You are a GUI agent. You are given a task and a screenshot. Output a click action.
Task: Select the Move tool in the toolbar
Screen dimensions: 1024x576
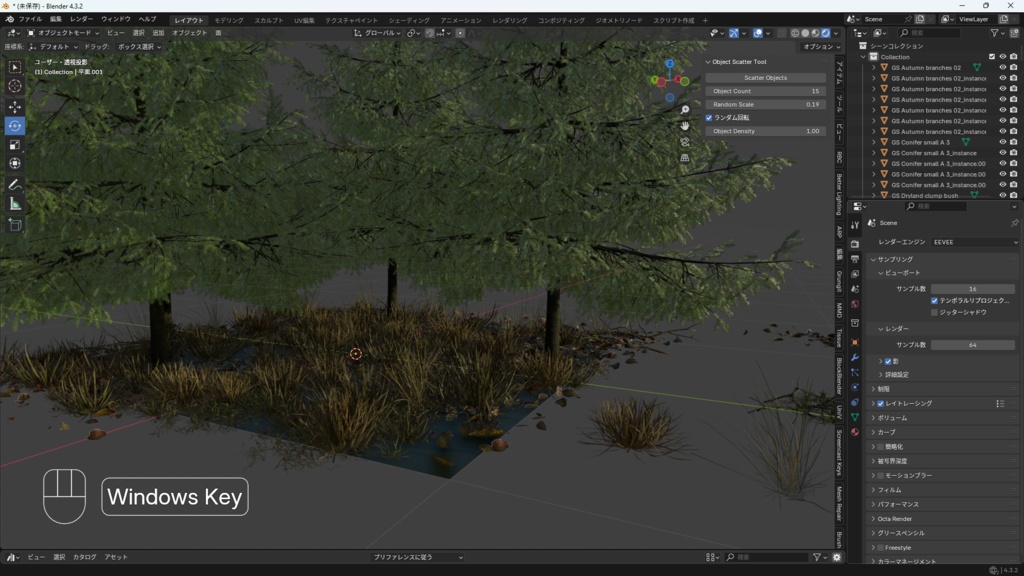[14, 105]
